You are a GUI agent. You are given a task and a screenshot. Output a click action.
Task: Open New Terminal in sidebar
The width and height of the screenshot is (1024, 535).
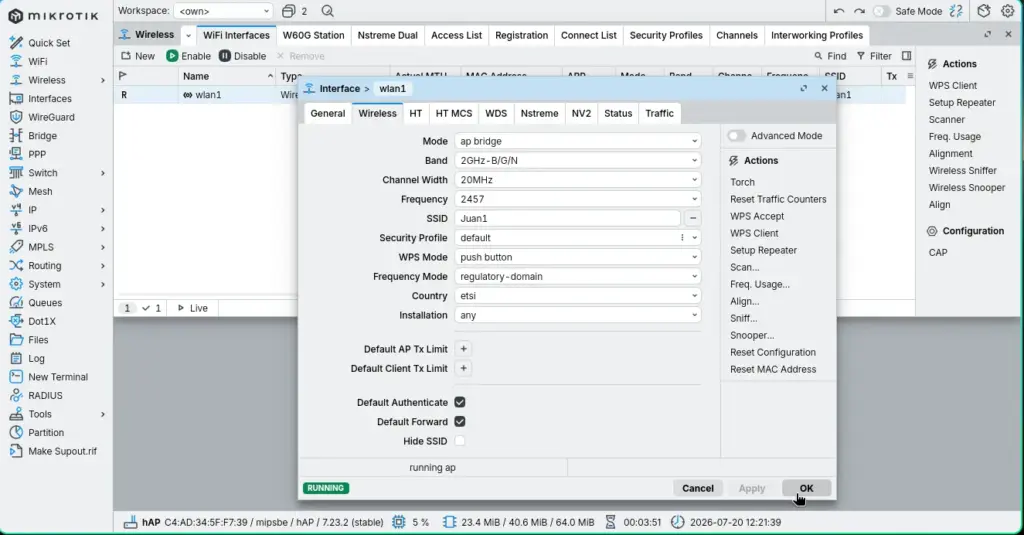[x=57, y=377]
